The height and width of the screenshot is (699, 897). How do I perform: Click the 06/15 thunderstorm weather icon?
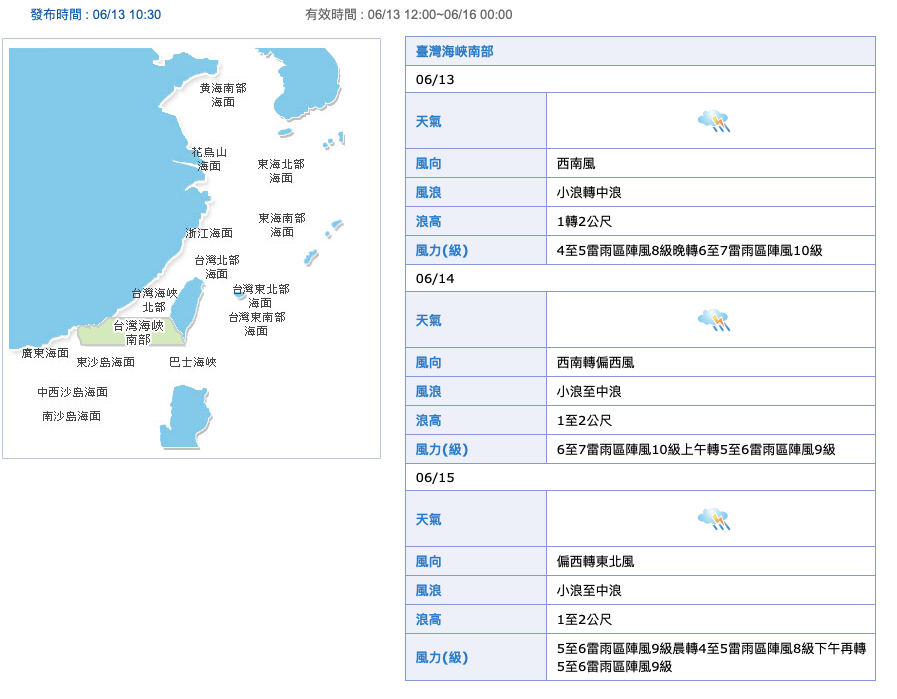coord(713,519)
